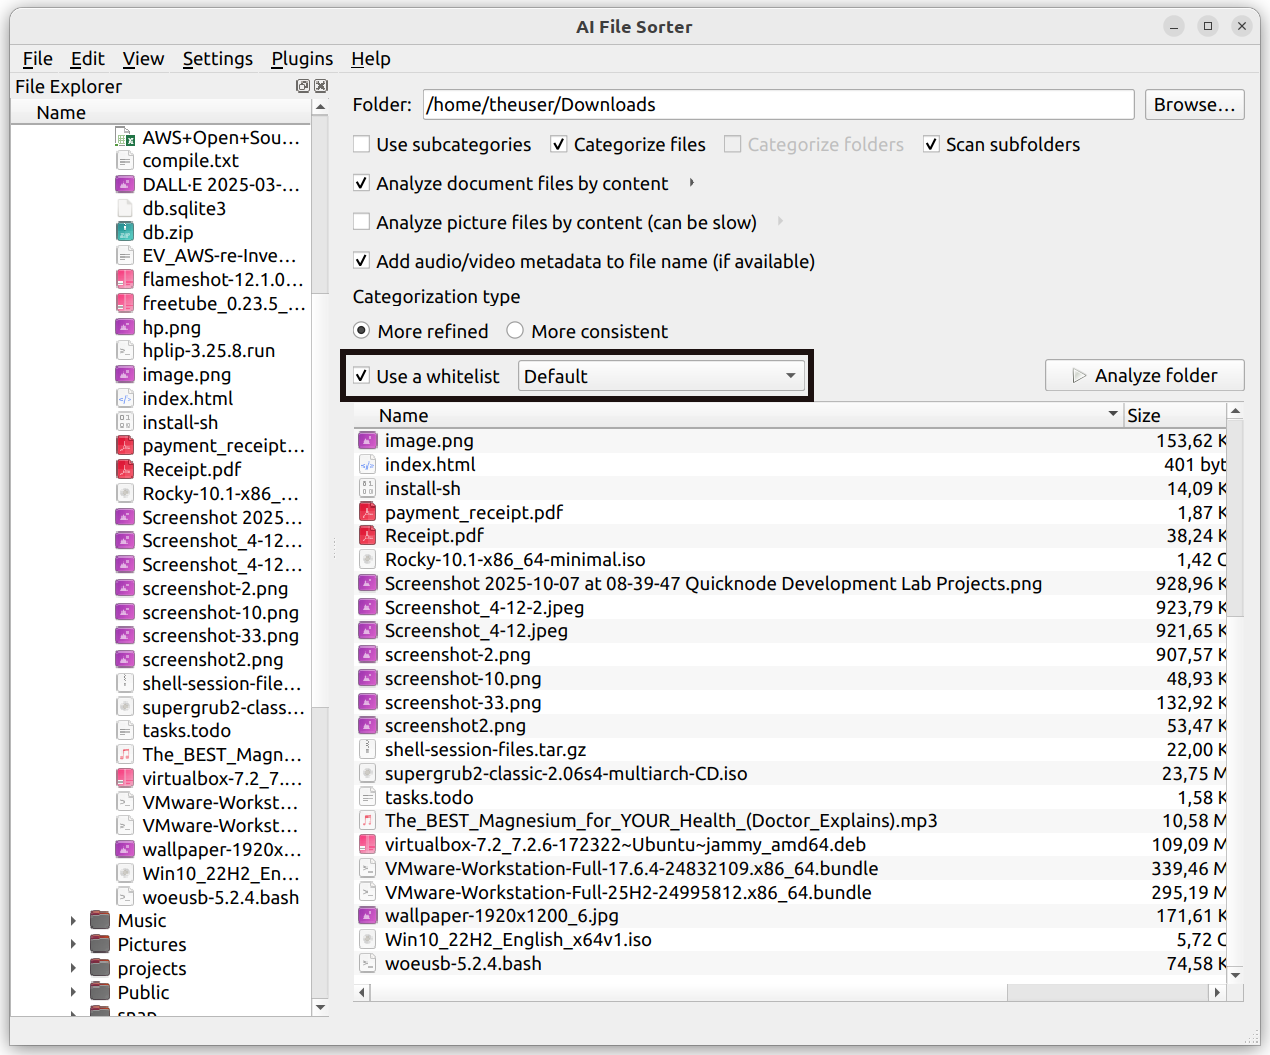Click the screenshot icon beside Screenshot_4-12.jpeg

pyautogui.click(x=367, y=630)
